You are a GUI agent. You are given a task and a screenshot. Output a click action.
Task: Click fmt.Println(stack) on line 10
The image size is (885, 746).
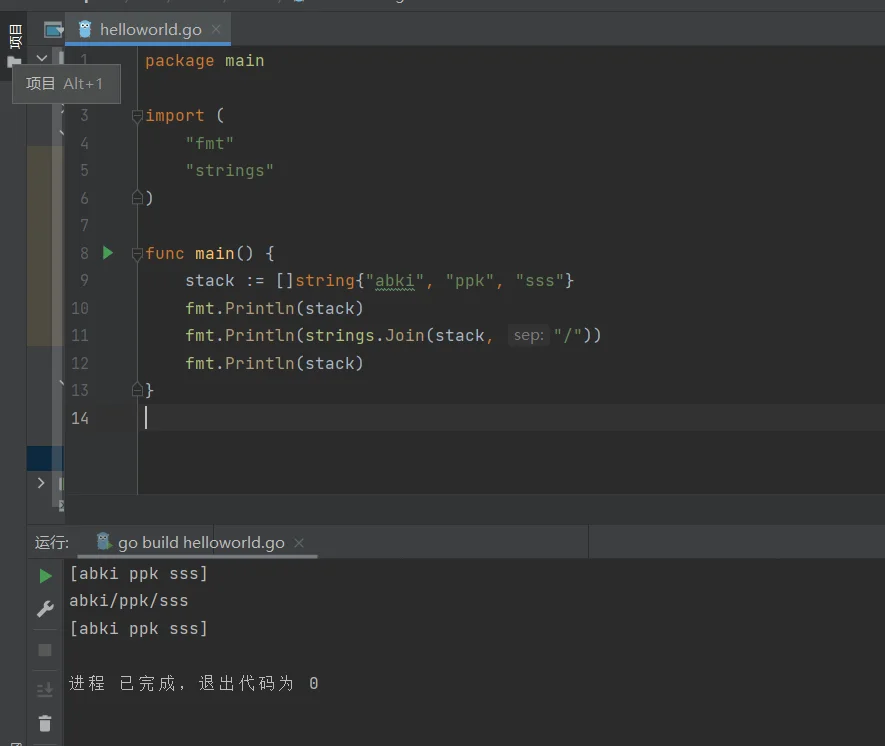coord(274,309)
